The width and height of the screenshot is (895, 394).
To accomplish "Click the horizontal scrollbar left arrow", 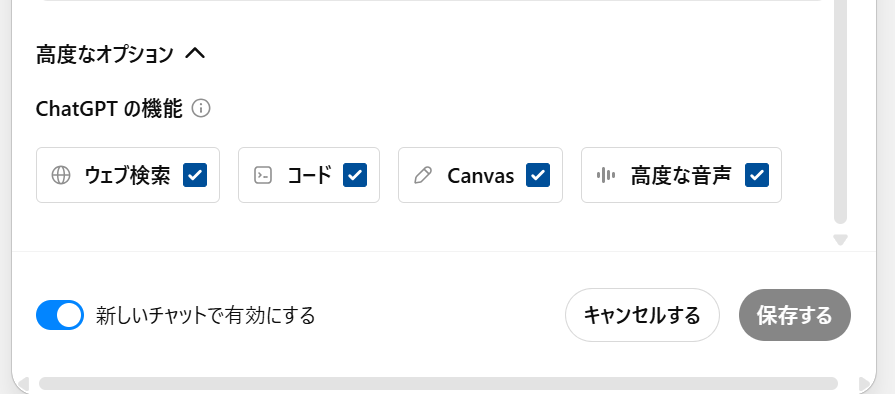I will (x=23, y=383).
